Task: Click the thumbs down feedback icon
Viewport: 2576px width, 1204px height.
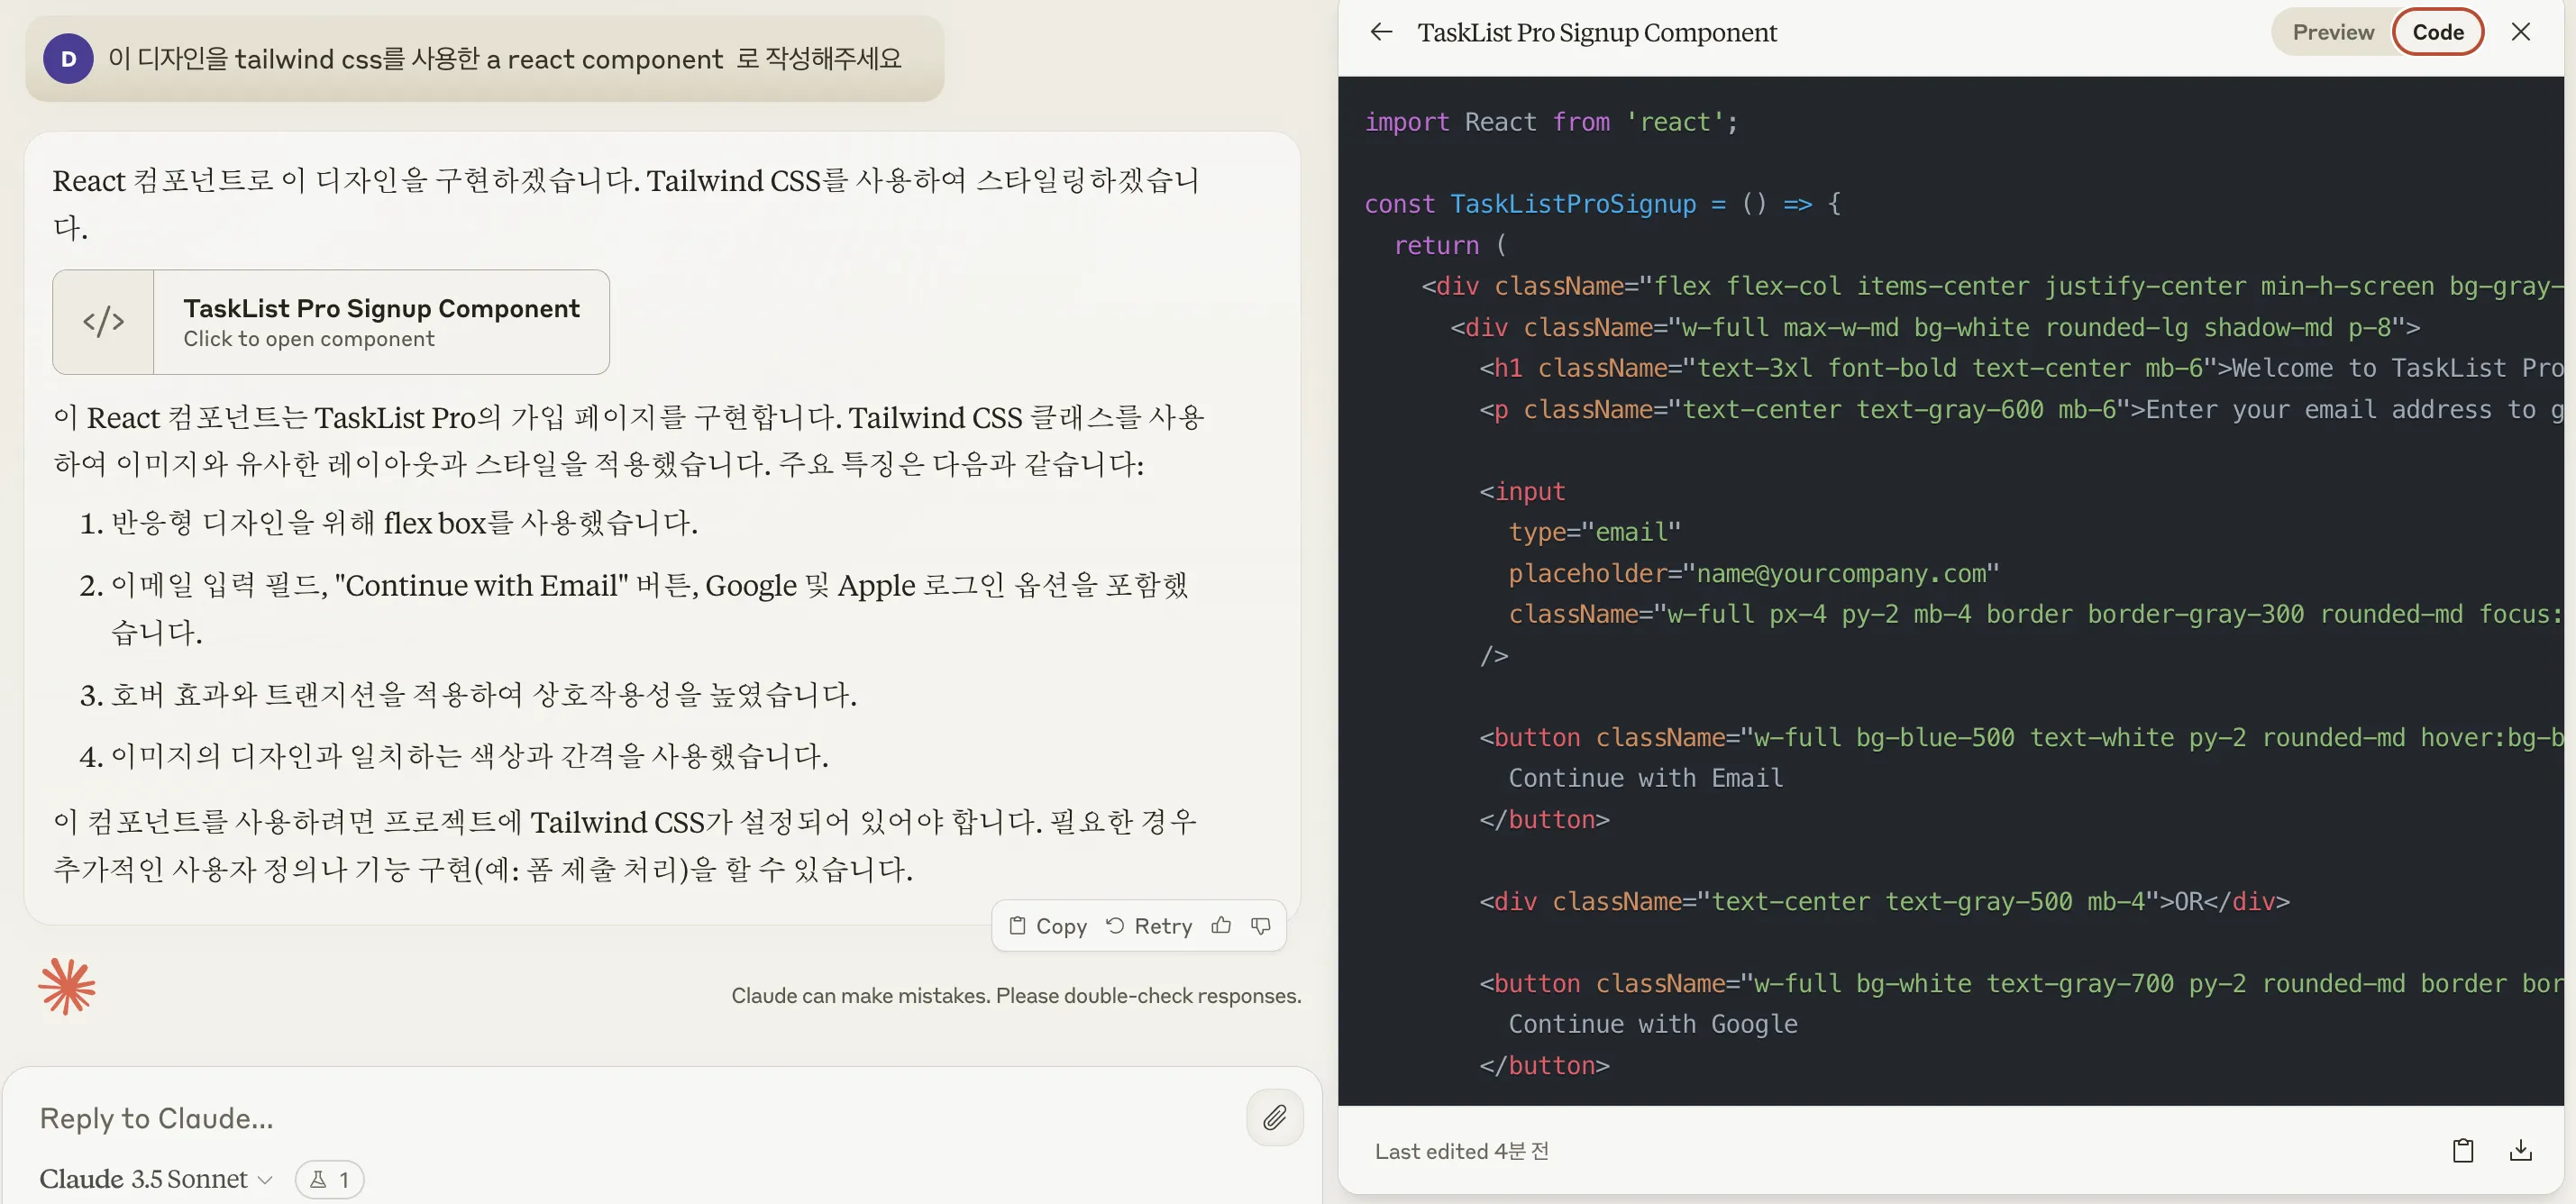Action: coord(1260,926)
